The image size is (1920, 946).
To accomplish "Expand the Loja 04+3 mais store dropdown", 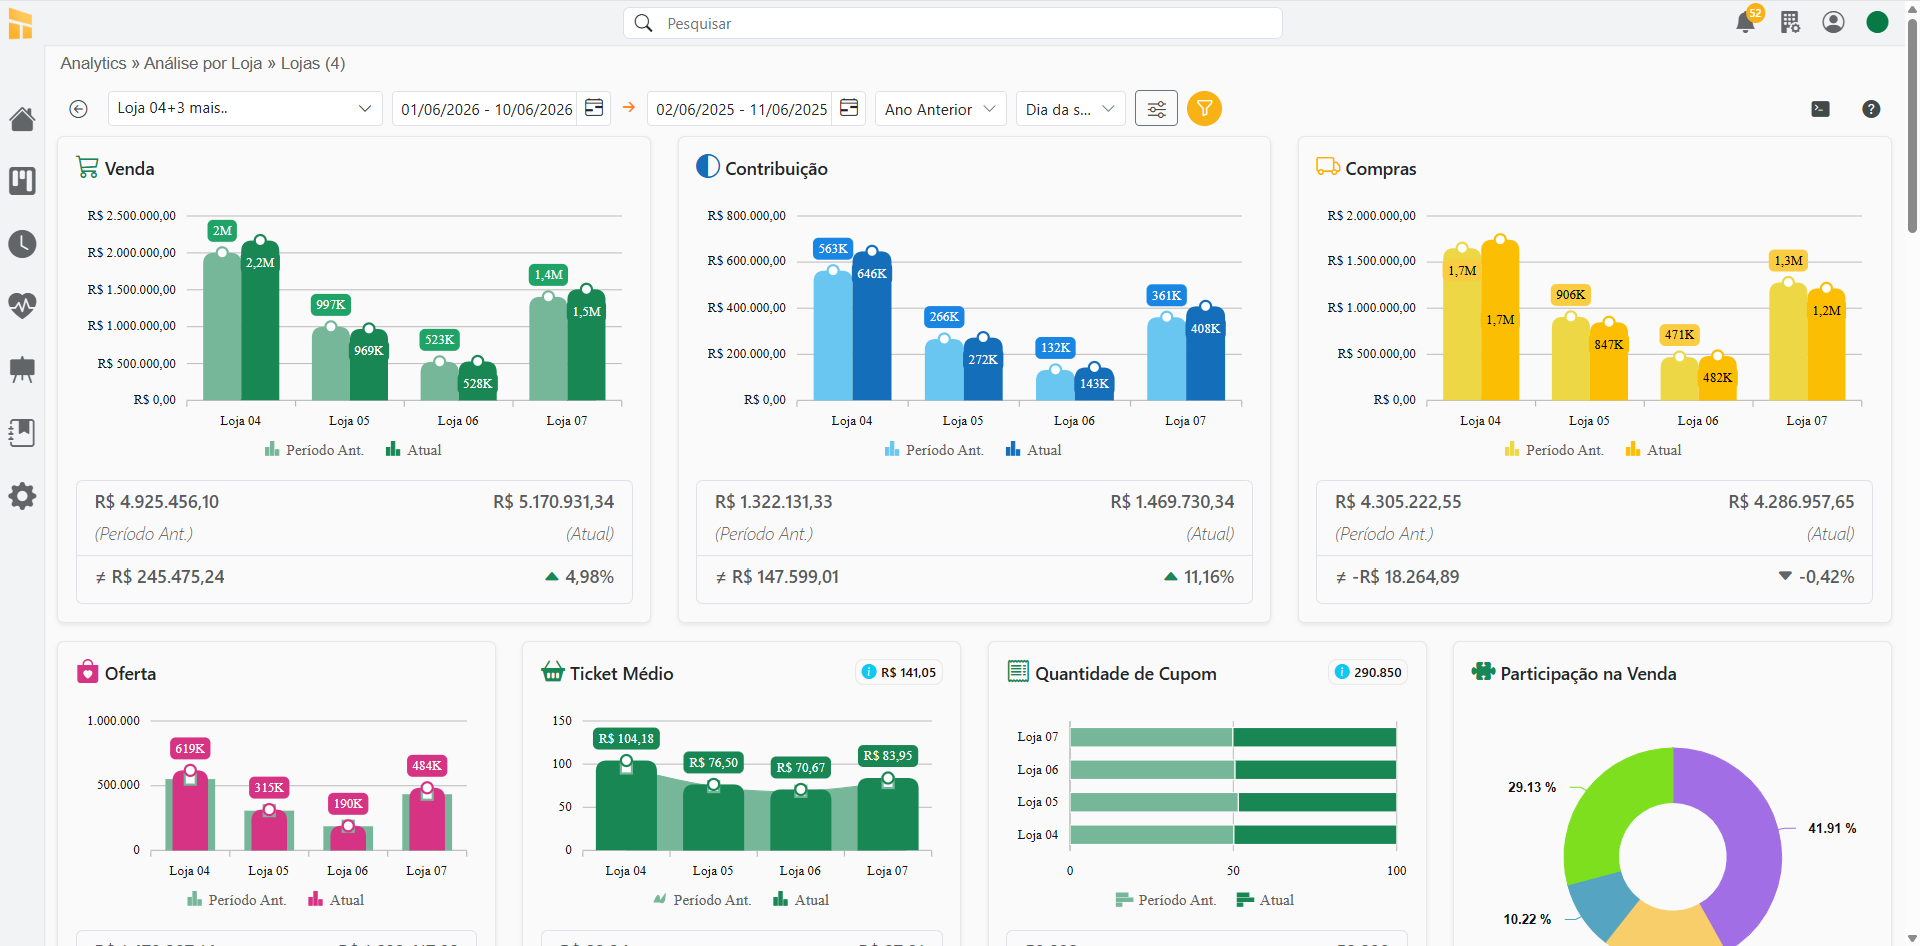I will point(245,108).
